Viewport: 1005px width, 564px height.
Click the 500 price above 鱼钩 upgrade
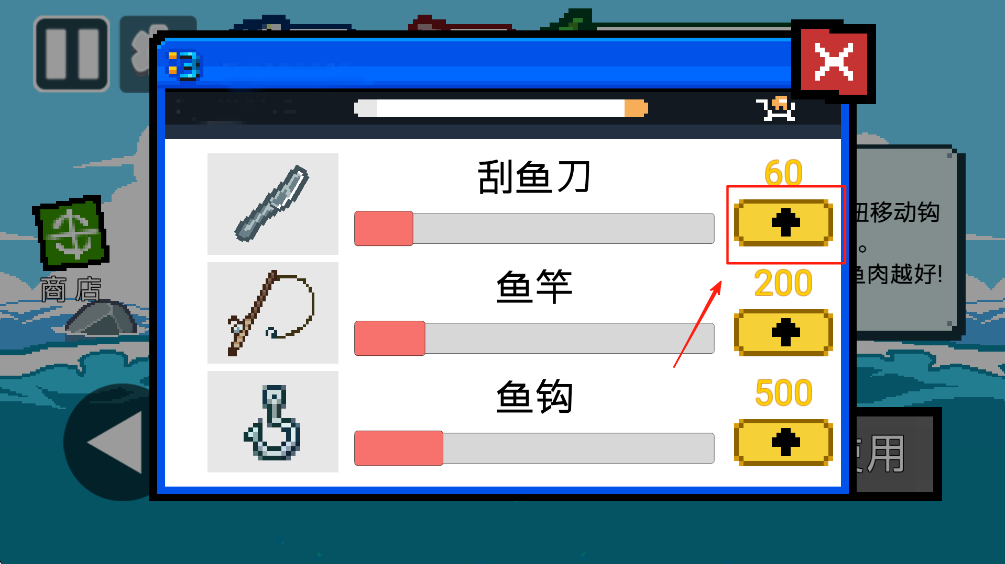pyautogui.click(x=784, y=393)
